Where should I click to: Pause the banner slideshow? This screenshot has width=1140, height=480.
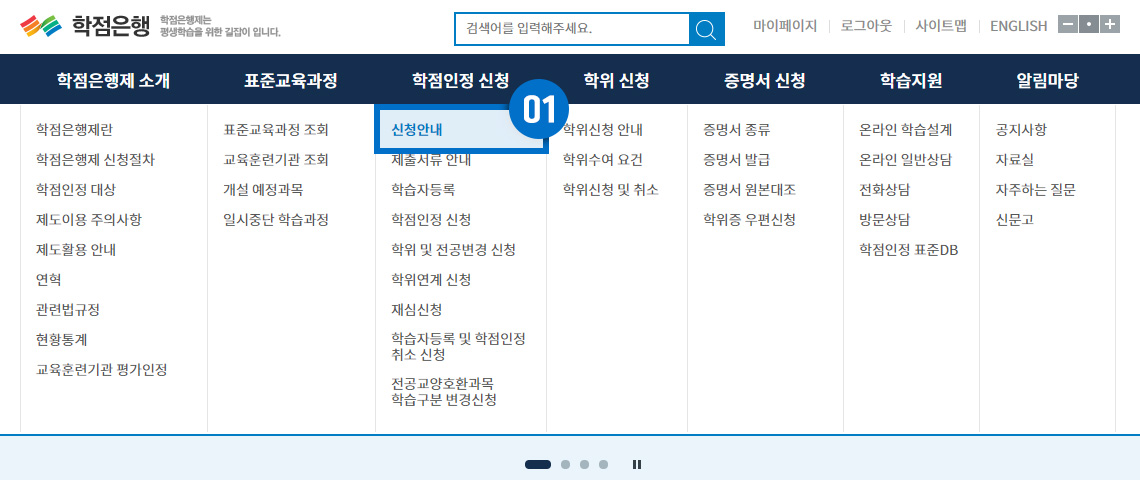[x=637, y=464]
